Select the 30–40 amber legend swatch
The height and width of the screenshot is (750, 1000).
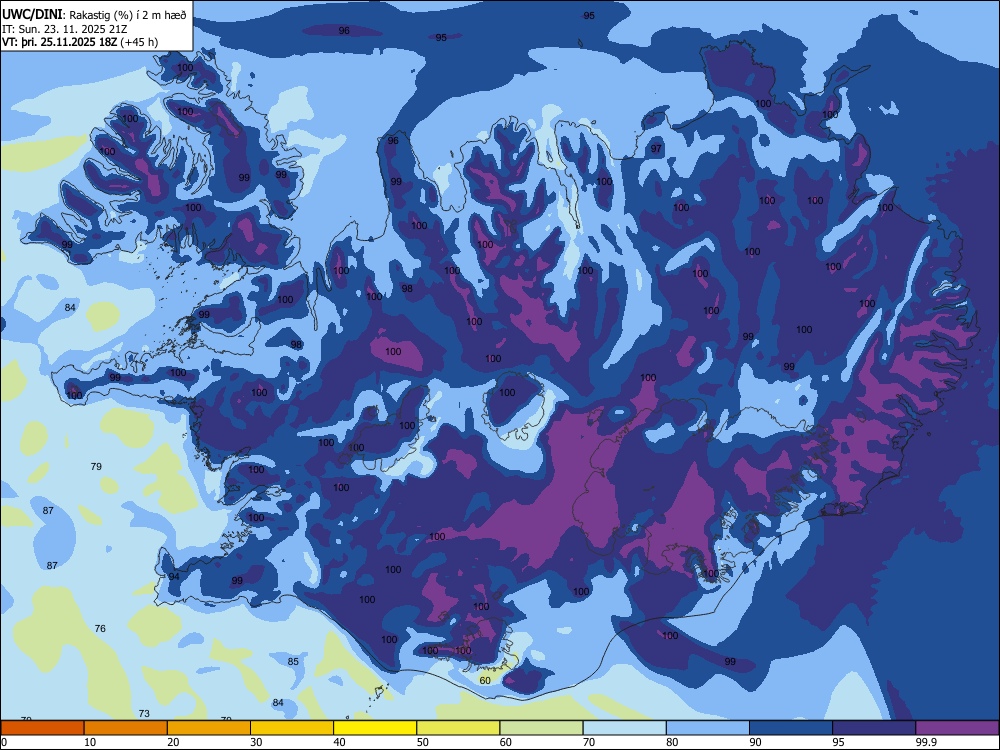(x=291, y=728)
